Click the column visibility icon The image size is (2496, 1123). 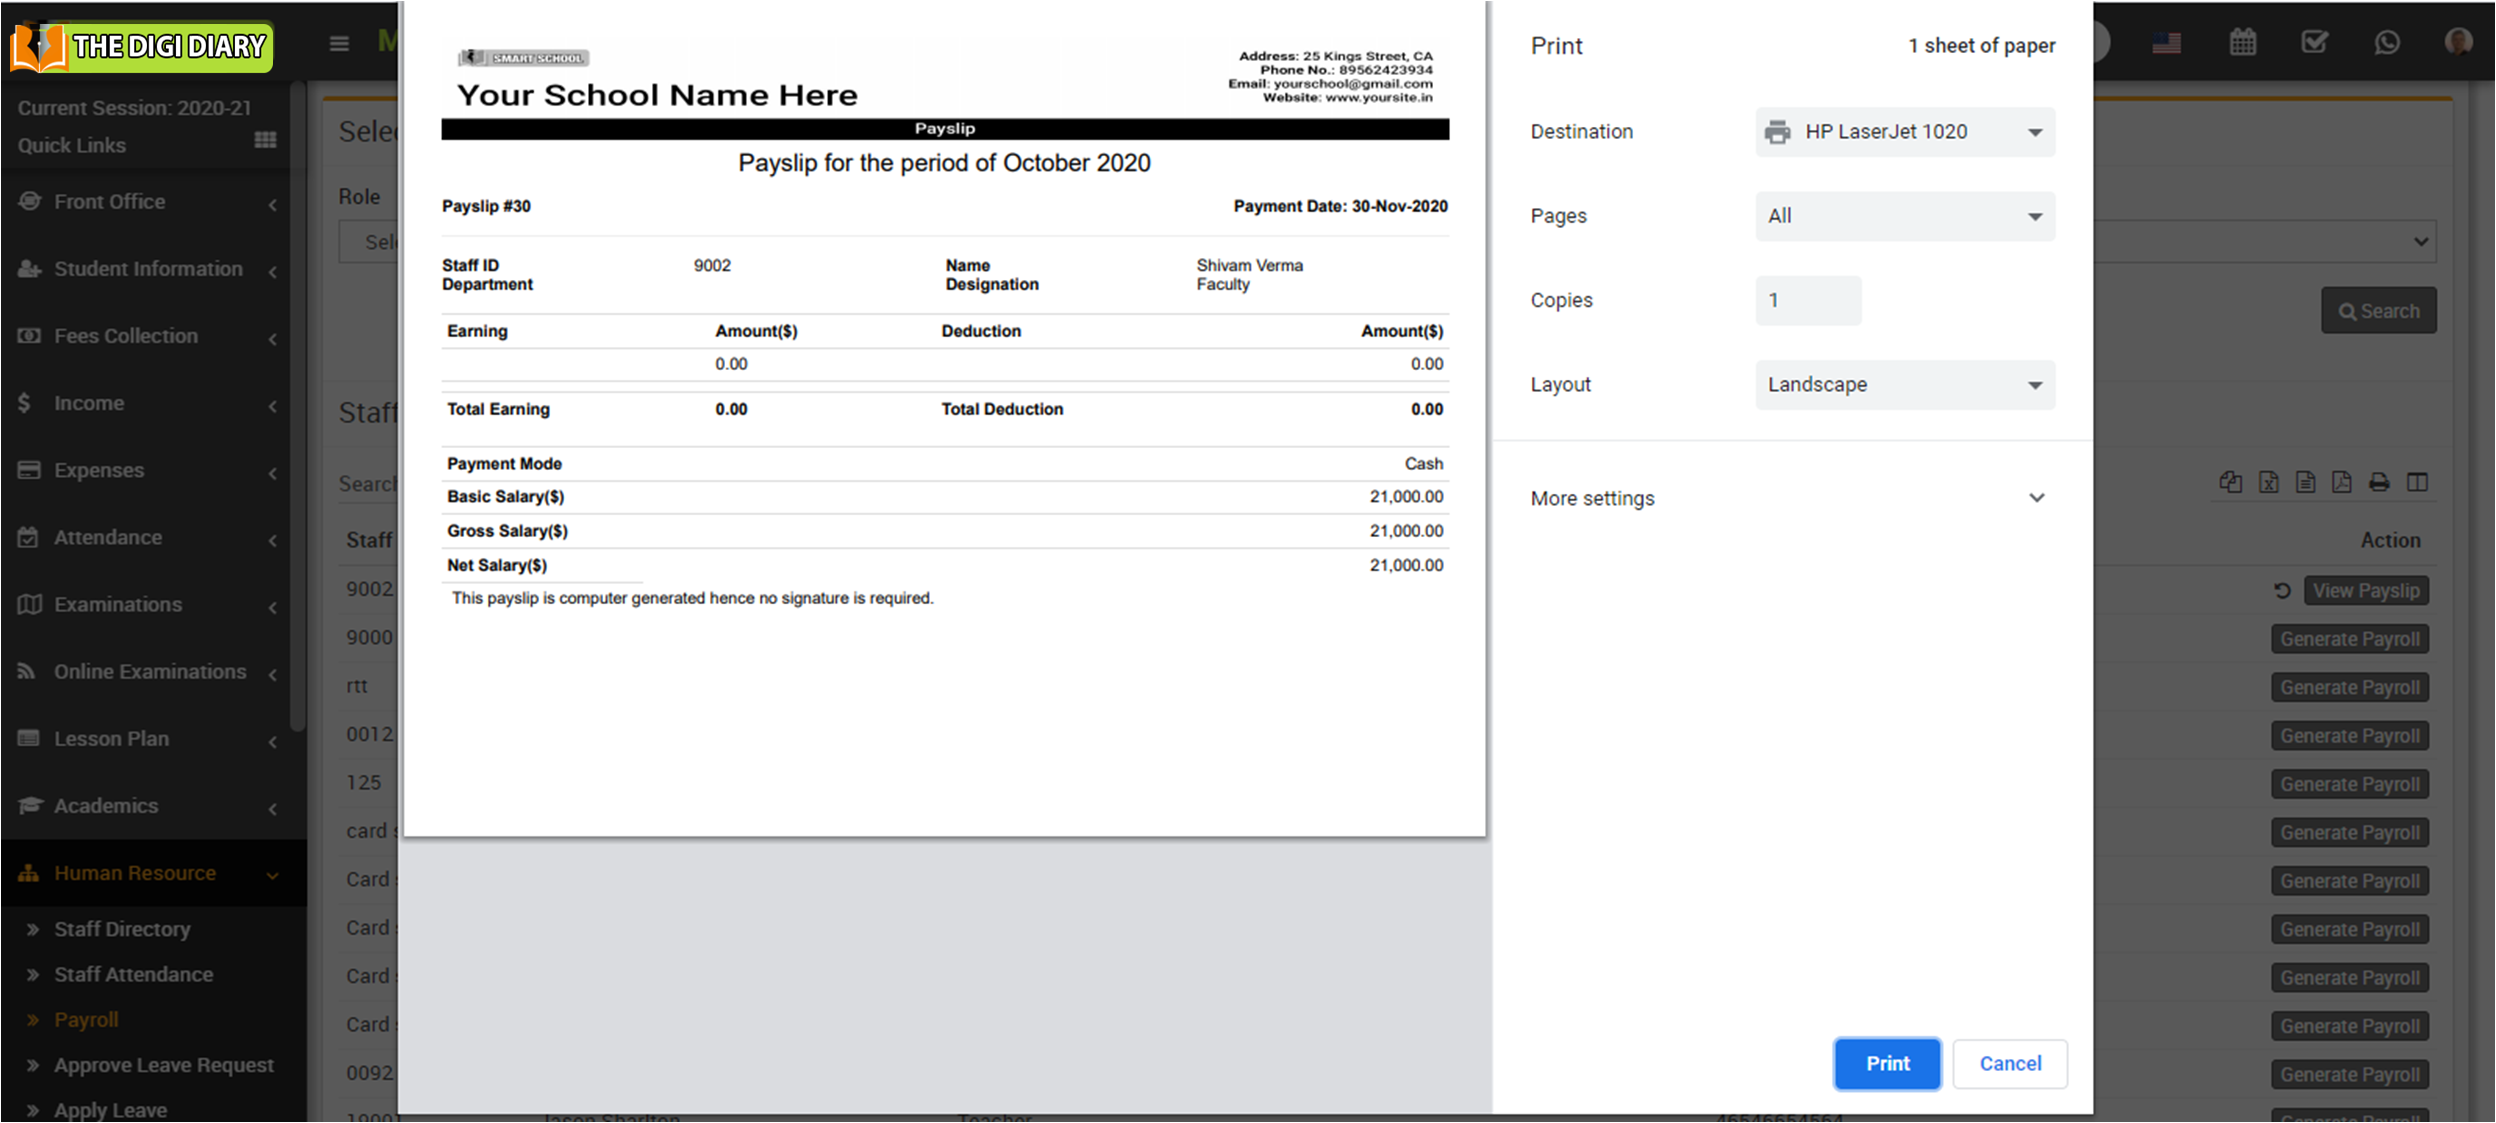[x=2417, y=482]
